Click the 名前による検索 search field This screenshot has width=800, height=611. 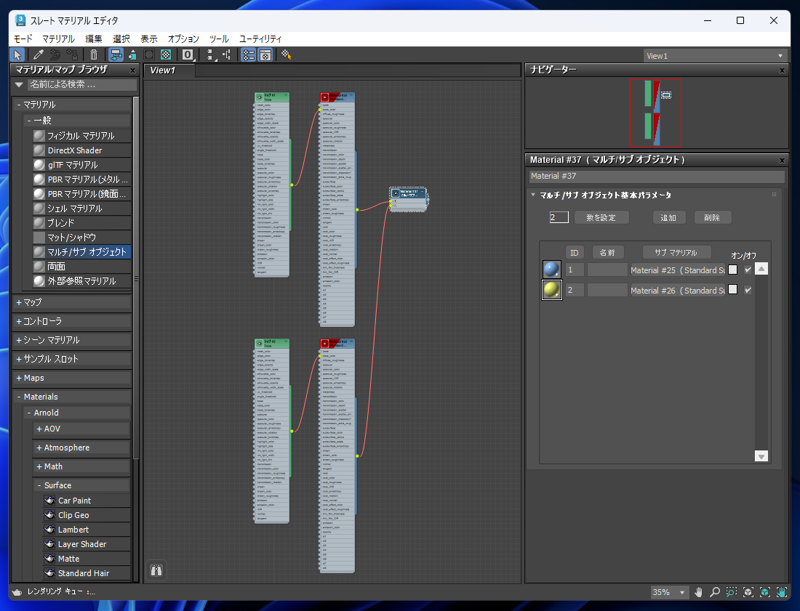pyautogui.click(x=82, y=85)
